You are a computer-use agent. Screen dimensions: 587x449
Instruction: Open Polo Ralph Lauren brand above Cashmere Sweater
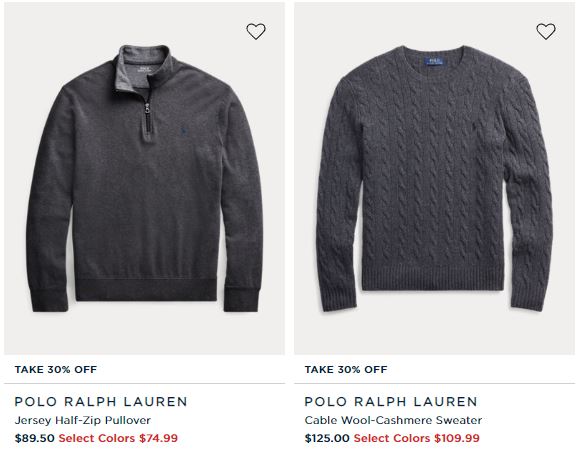(x=391, y=402)
